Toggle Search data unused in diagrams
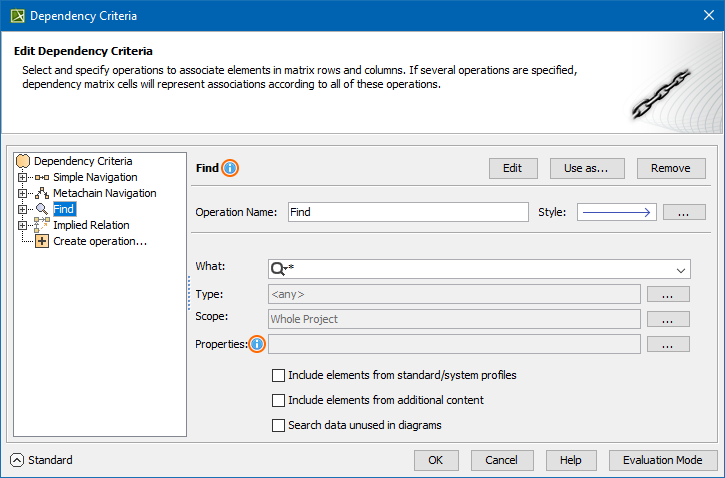Screen dimensions: 725x478 tap(279, 425)
